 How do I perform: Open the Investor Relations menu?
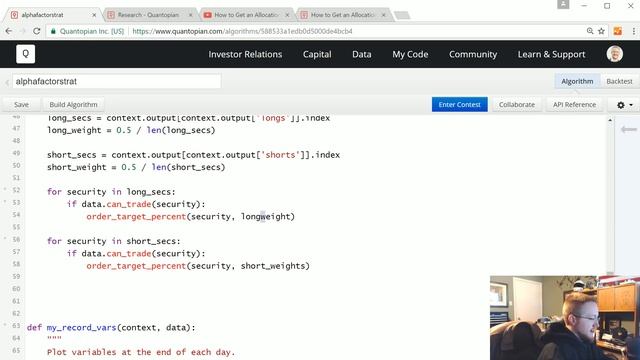tap(245, 54)
